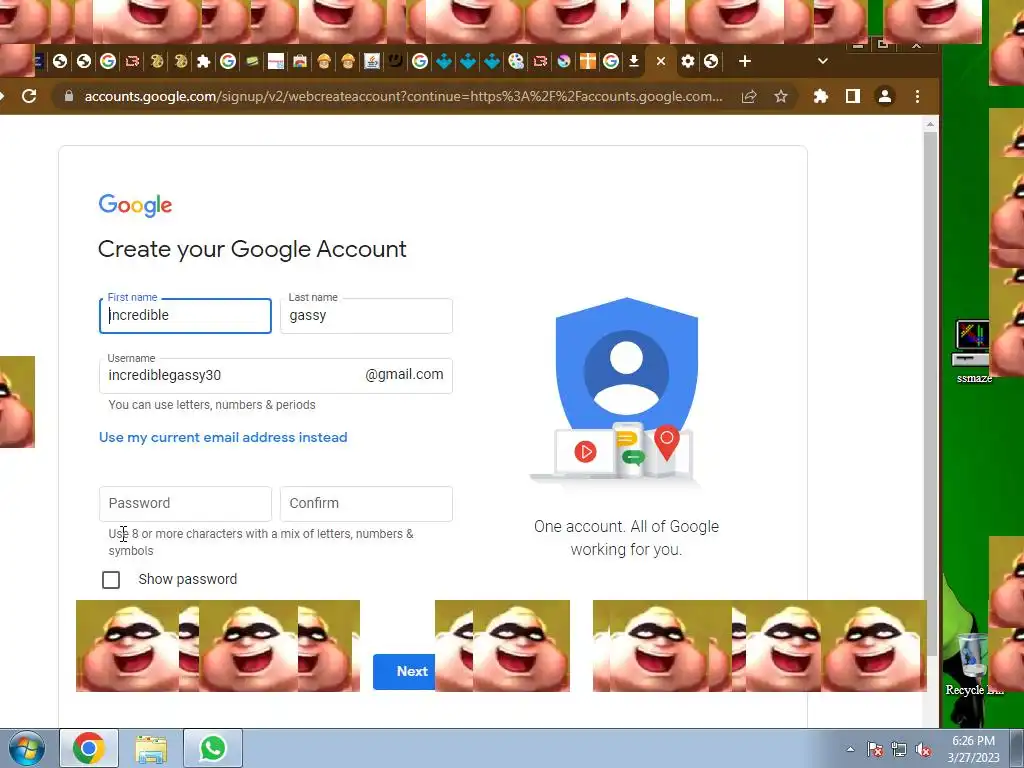Image resolution: width=1024 pixels, height=768 pixels.
Task: Click into the Confirm password field
Action: (x=366, y=504)
